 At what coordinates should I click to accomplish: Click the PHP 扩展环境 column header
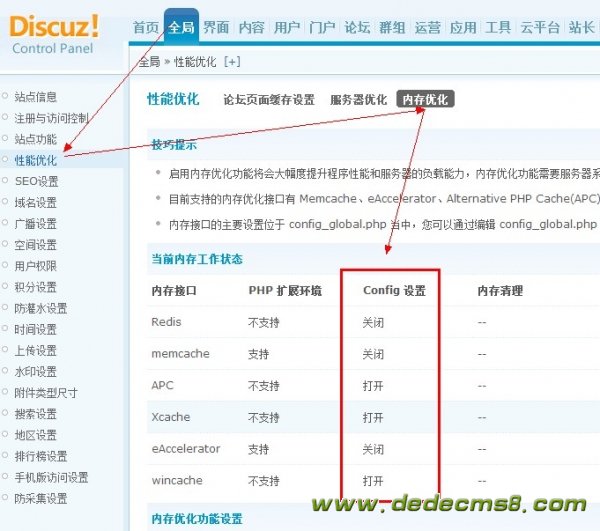point(285,291)
